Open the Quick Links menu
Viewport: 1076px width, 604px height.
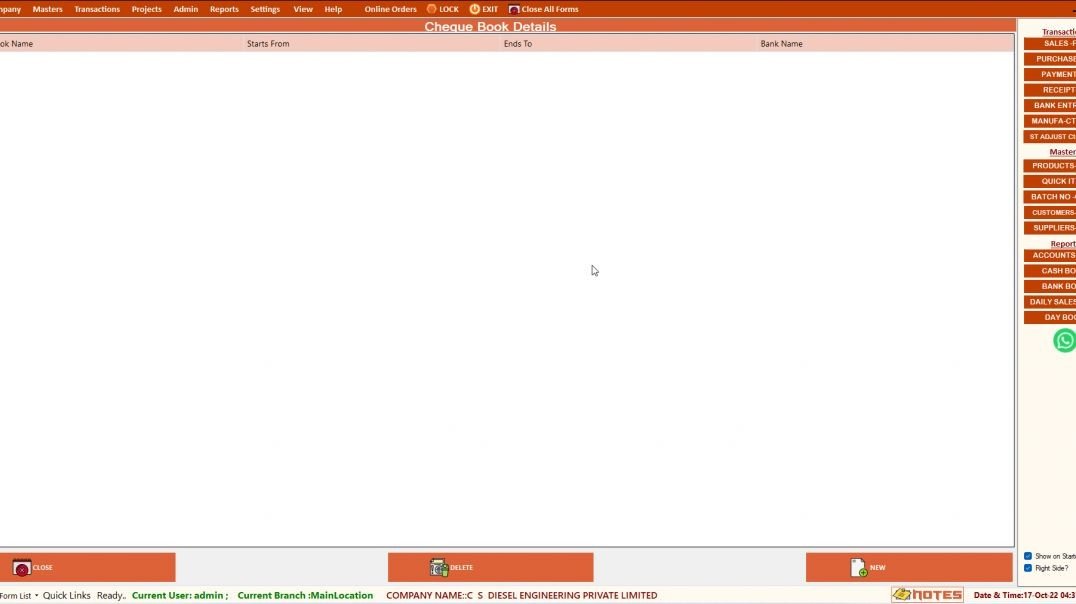tap(66, 595)
